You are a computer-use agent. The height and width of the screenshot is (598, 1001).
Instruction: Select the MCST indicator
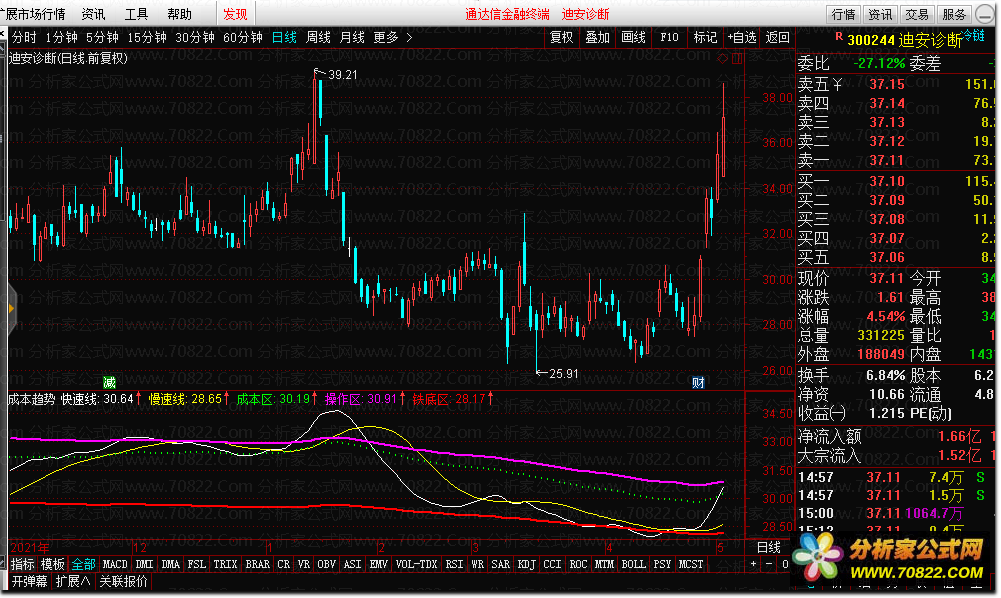(691, 564)
